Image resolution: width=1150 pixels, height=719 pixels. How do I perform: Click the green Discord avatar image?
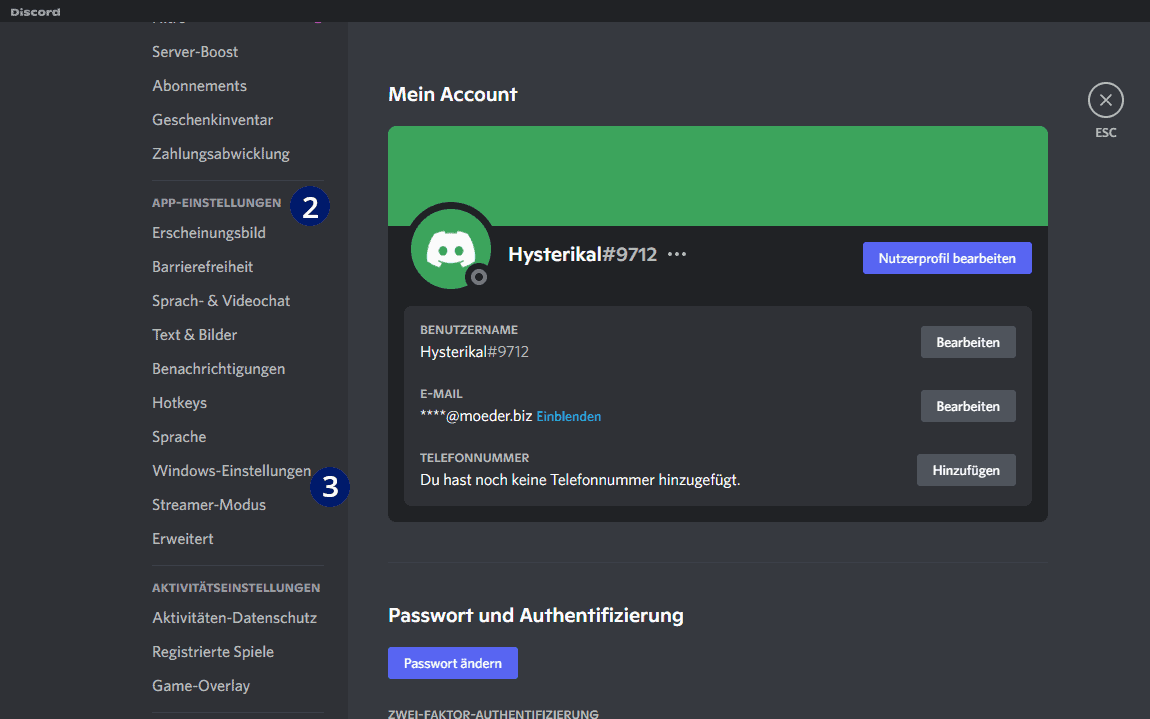point(450,248)
